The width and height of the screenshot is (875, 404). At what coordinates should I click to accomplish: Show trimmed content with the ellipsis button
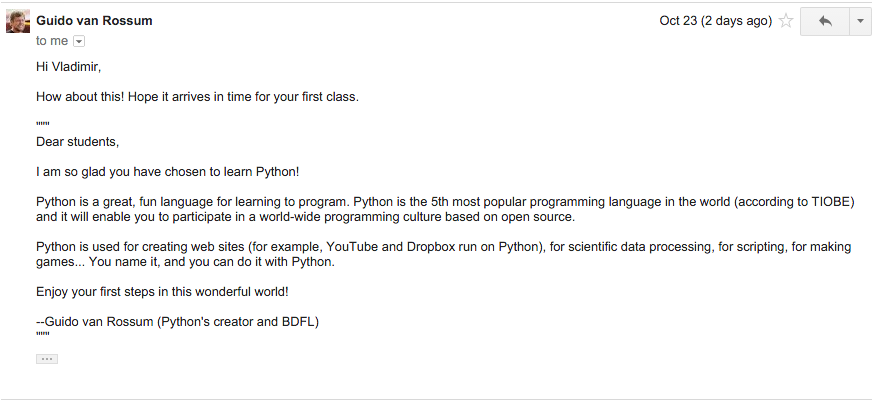pos(47,359)
